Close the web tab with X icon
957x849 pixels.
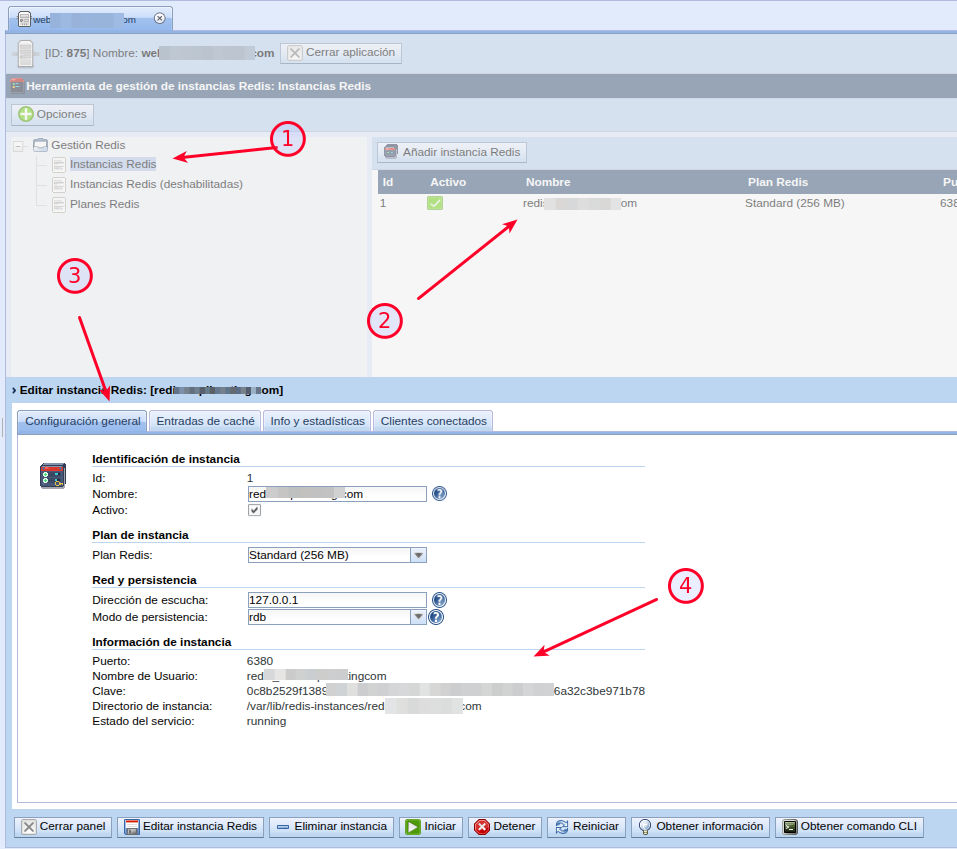coord(159,18)
